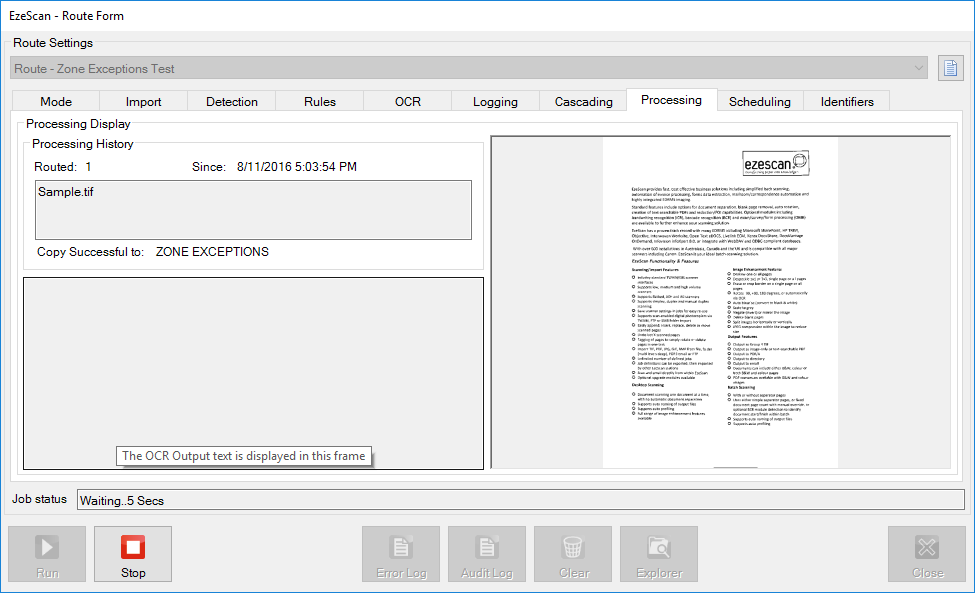Select the Rules tab
Viewport: 975px width, 593px height.
(320, 101)
